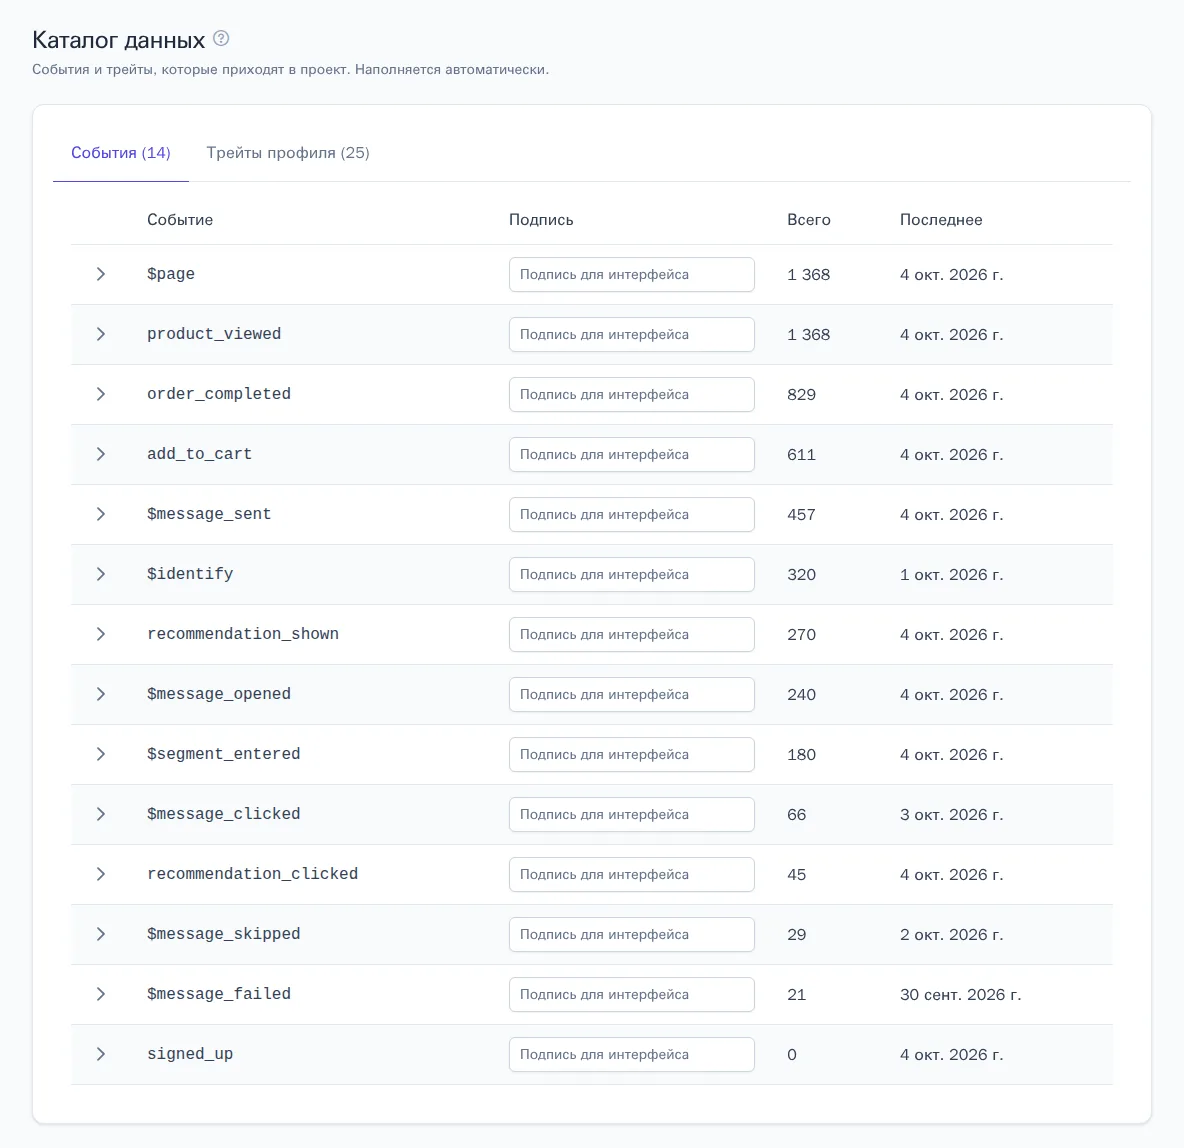
Task: Focus the caption field for $identify
Action: [631, 575]
